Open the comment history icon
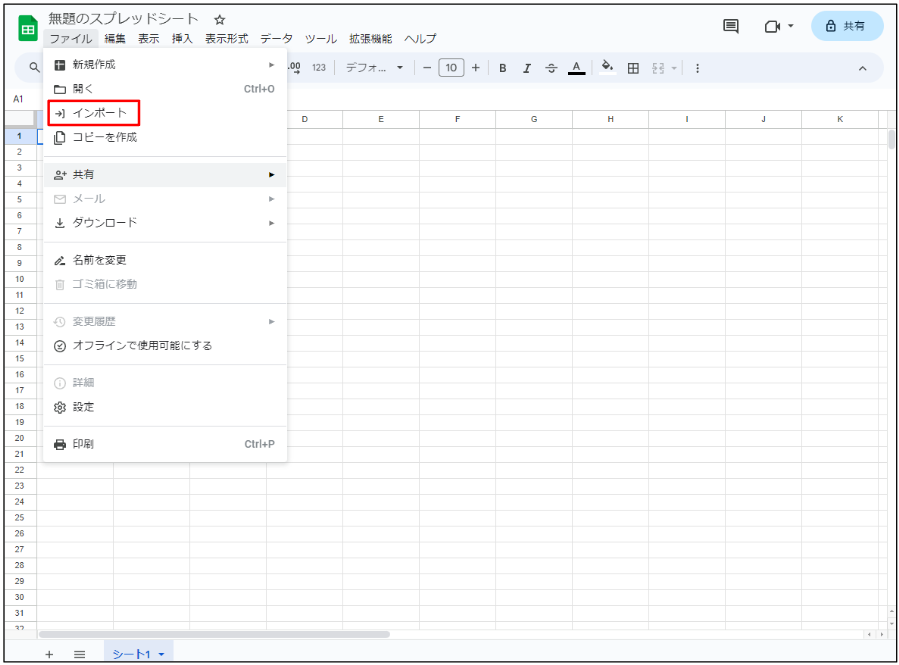Image resolution: width=899 pixels, height=665 pixels. [x=731, y=26]
